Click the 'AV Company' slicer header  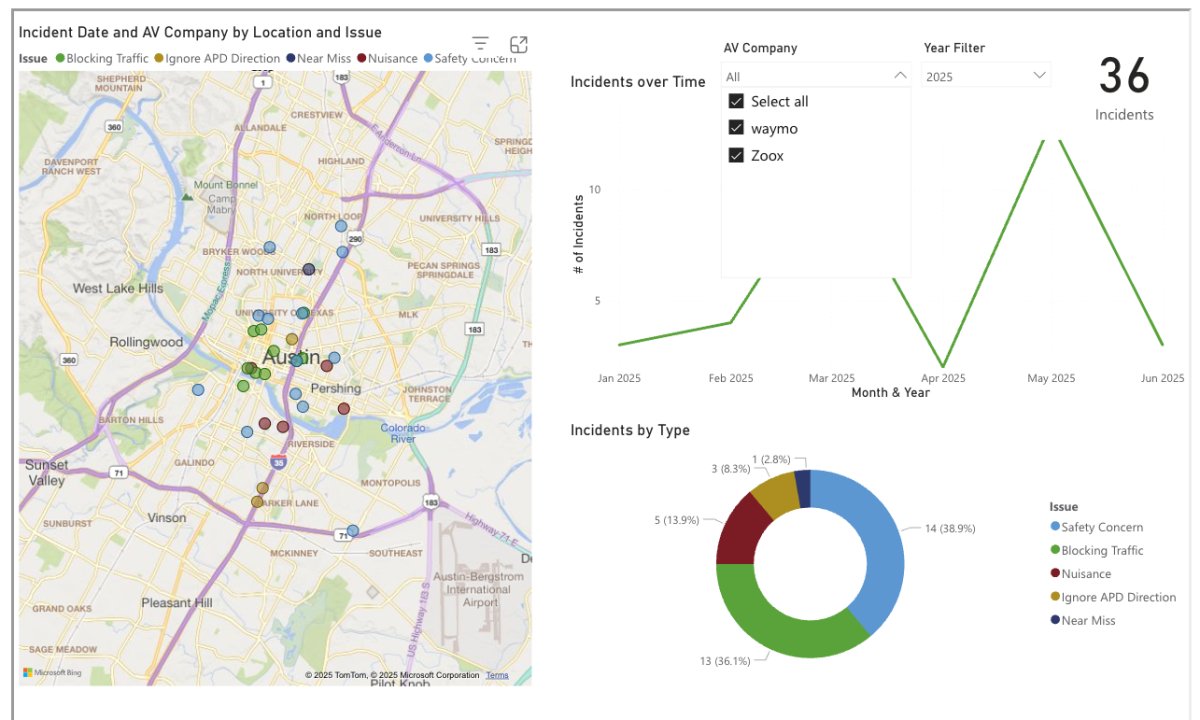(x=760, y=48)
